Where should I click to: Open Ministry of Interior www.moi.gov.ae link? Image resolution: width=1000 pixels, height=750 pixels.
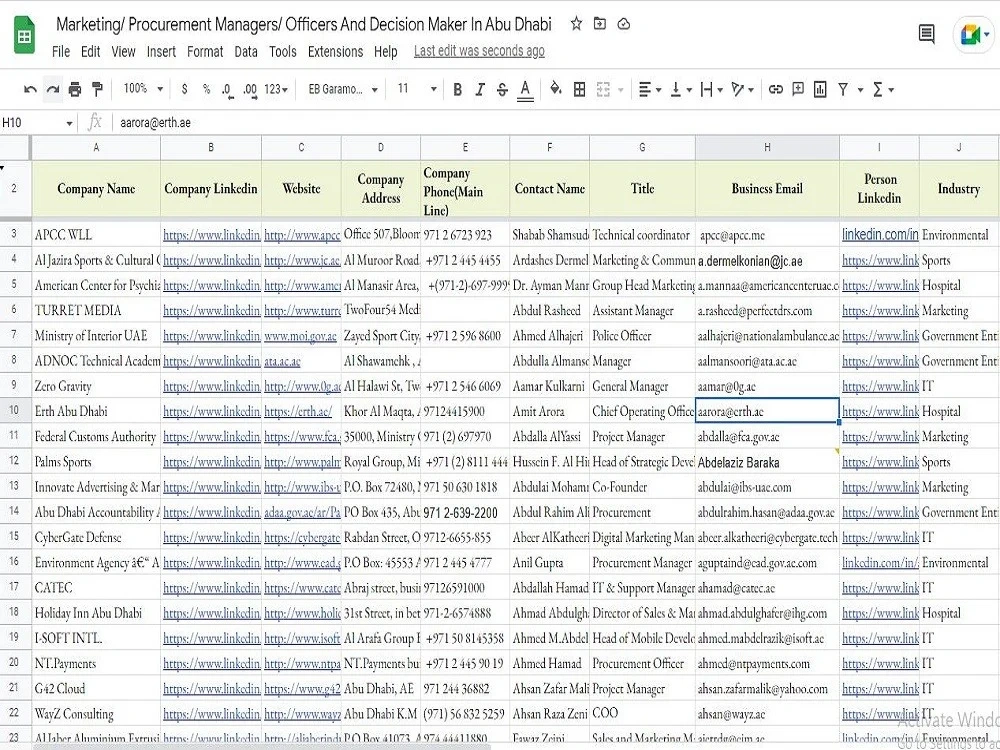click(x=300, y=335)
